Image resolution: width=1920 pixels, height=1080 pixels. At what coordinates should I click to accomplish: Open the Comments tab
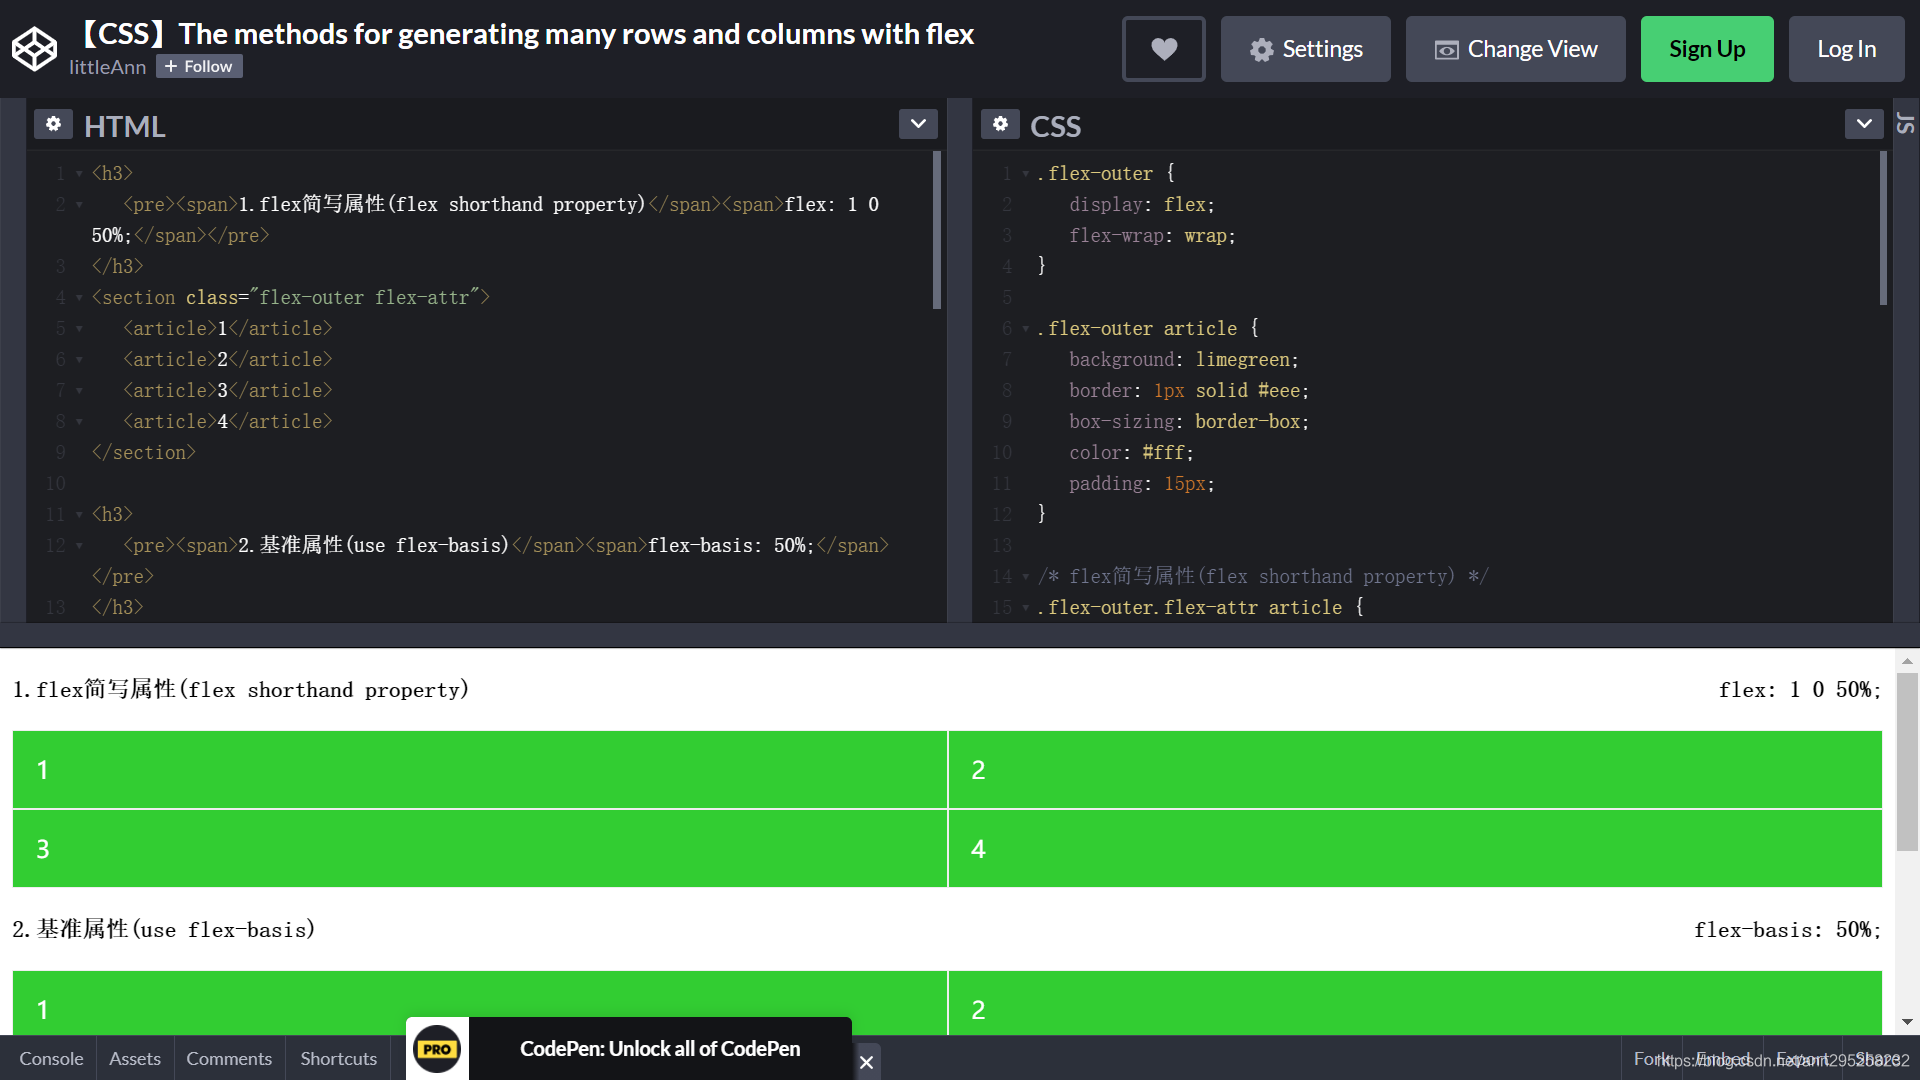point(228,1058)
